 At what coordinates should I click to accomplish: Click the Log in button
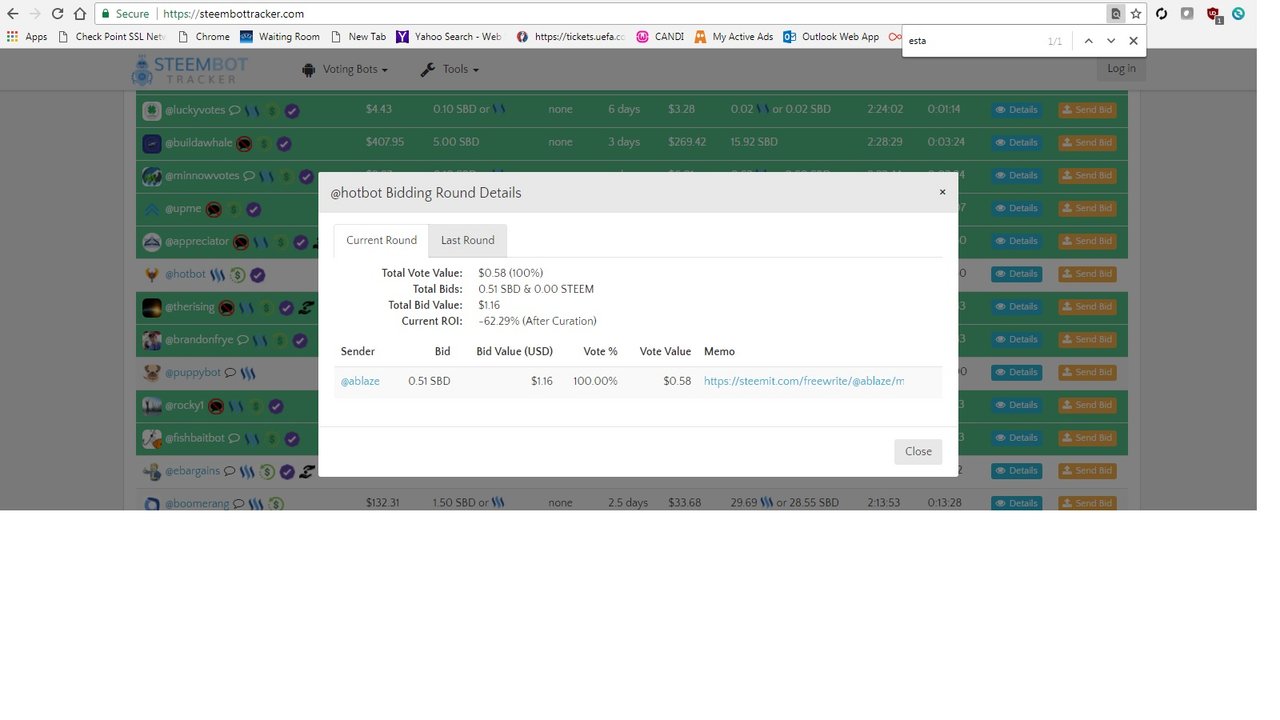point(1121,68)
